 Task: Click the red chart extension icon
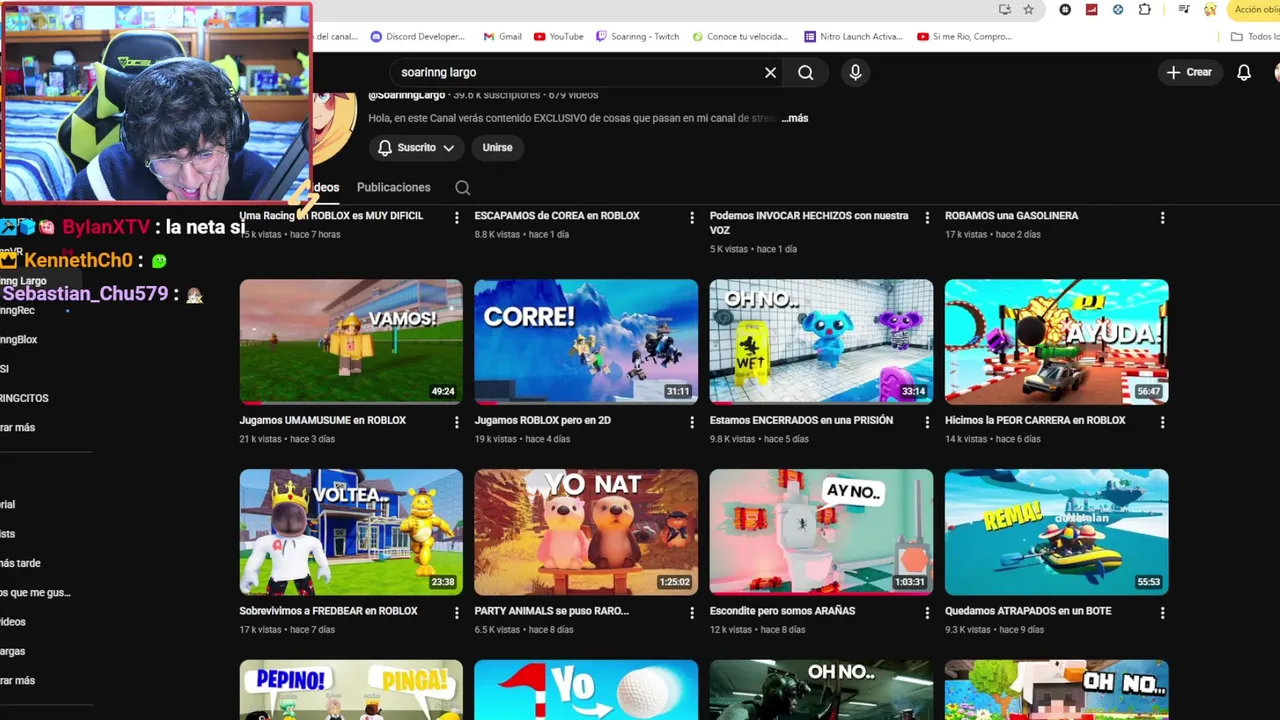[1092, 9]
